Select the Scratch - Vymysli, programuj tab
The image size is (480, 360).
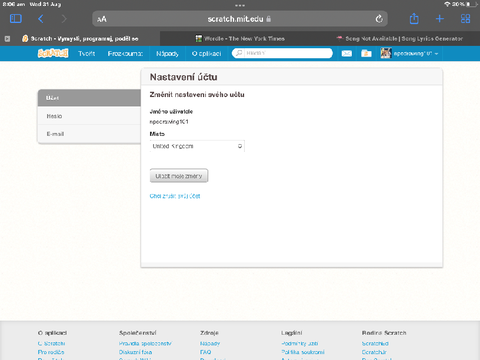[x=80, y=39]
